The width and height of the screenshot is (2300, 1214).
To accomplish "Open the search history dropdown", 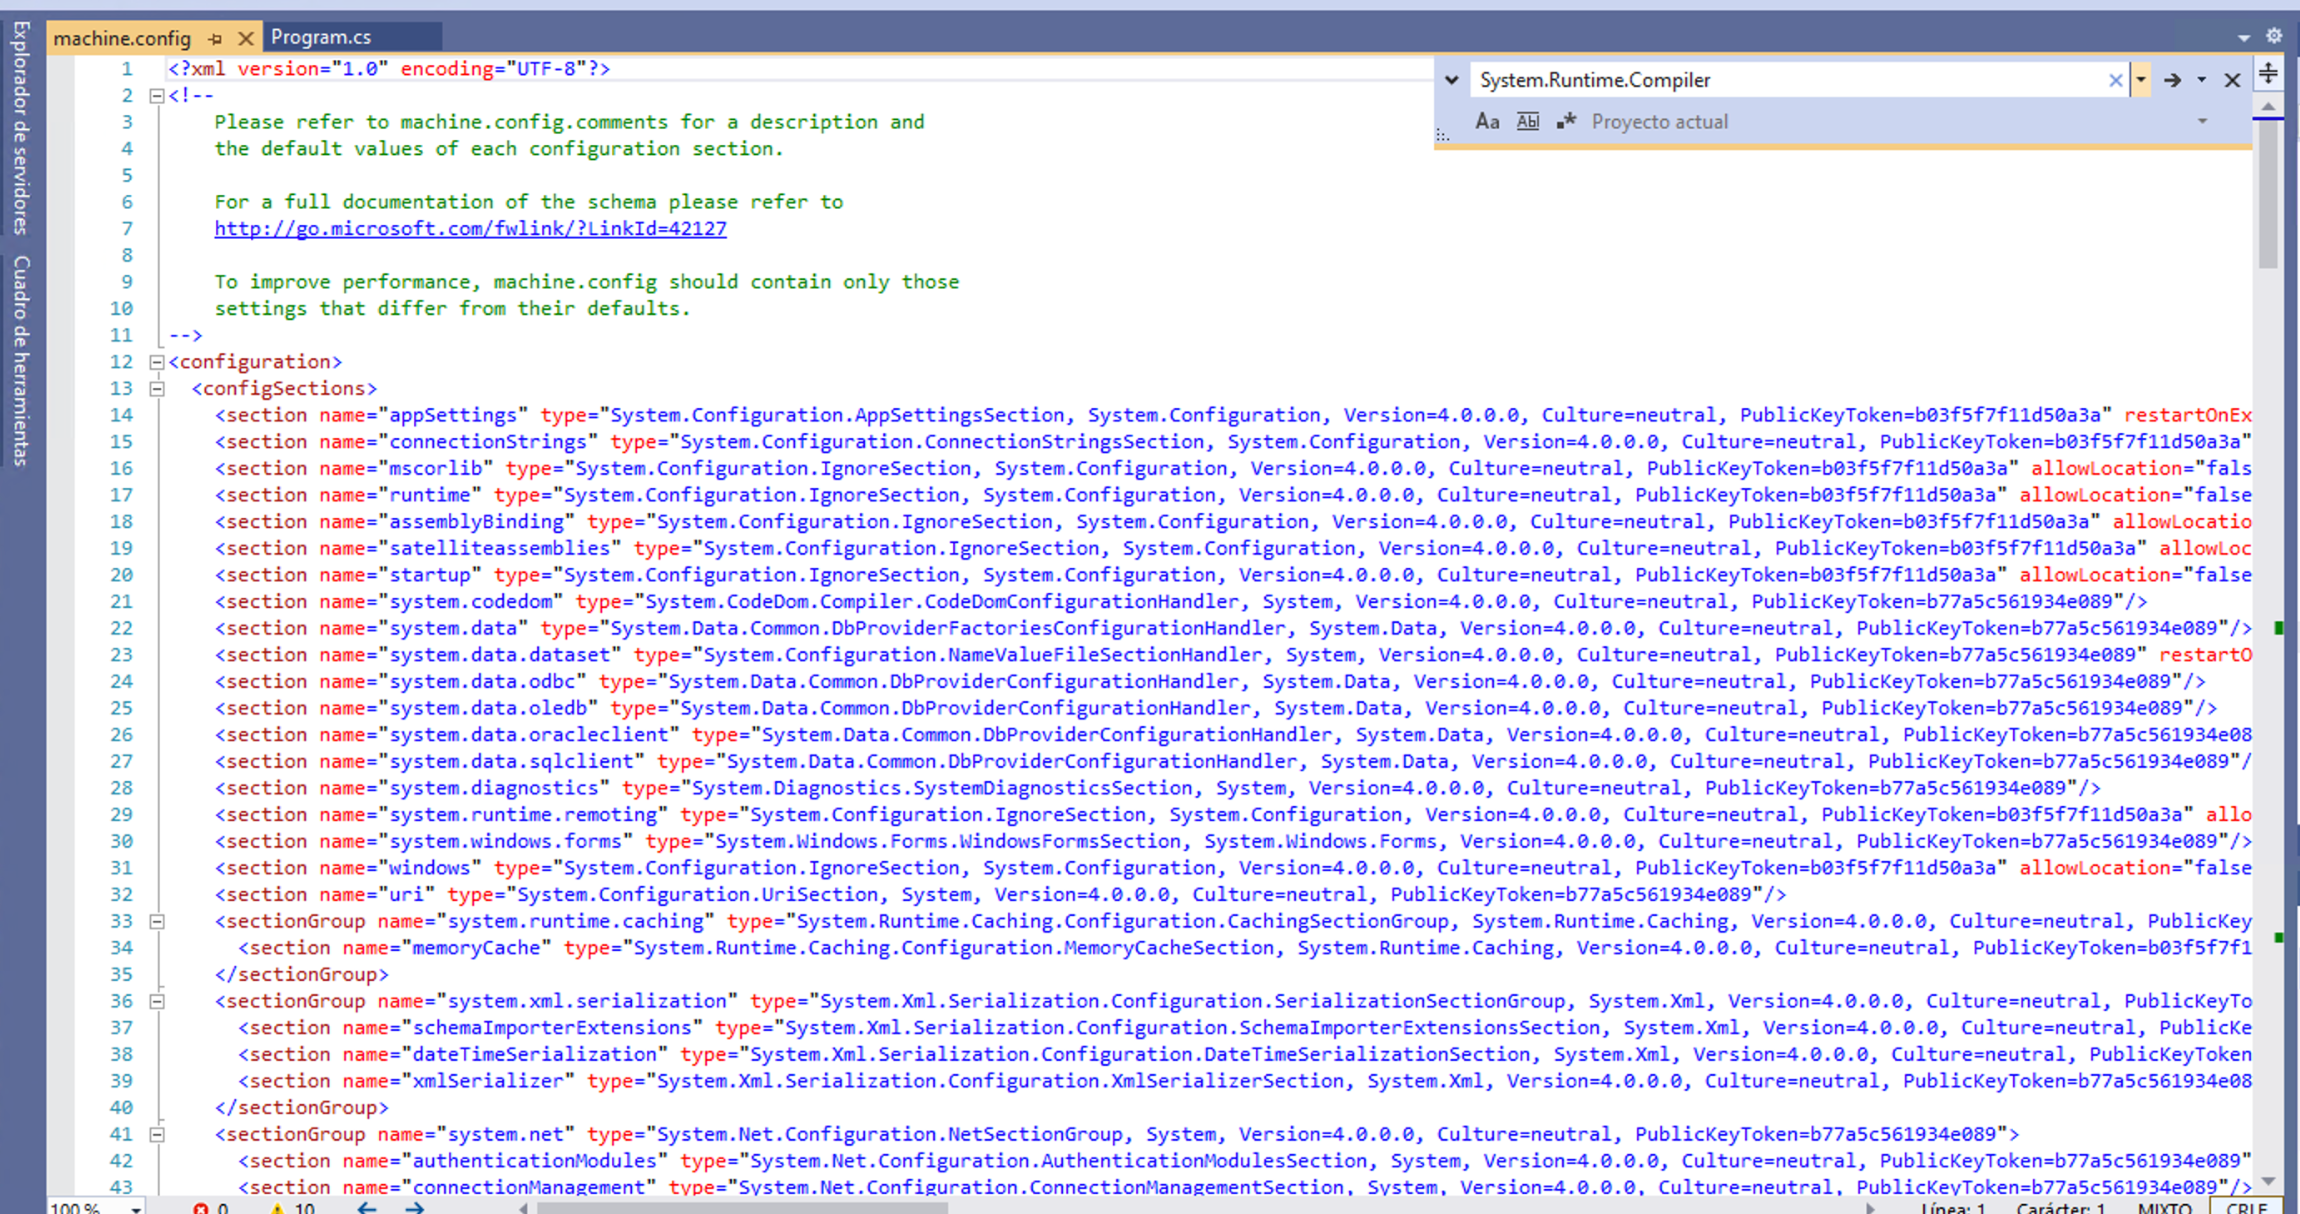I will pos(2141,79).
